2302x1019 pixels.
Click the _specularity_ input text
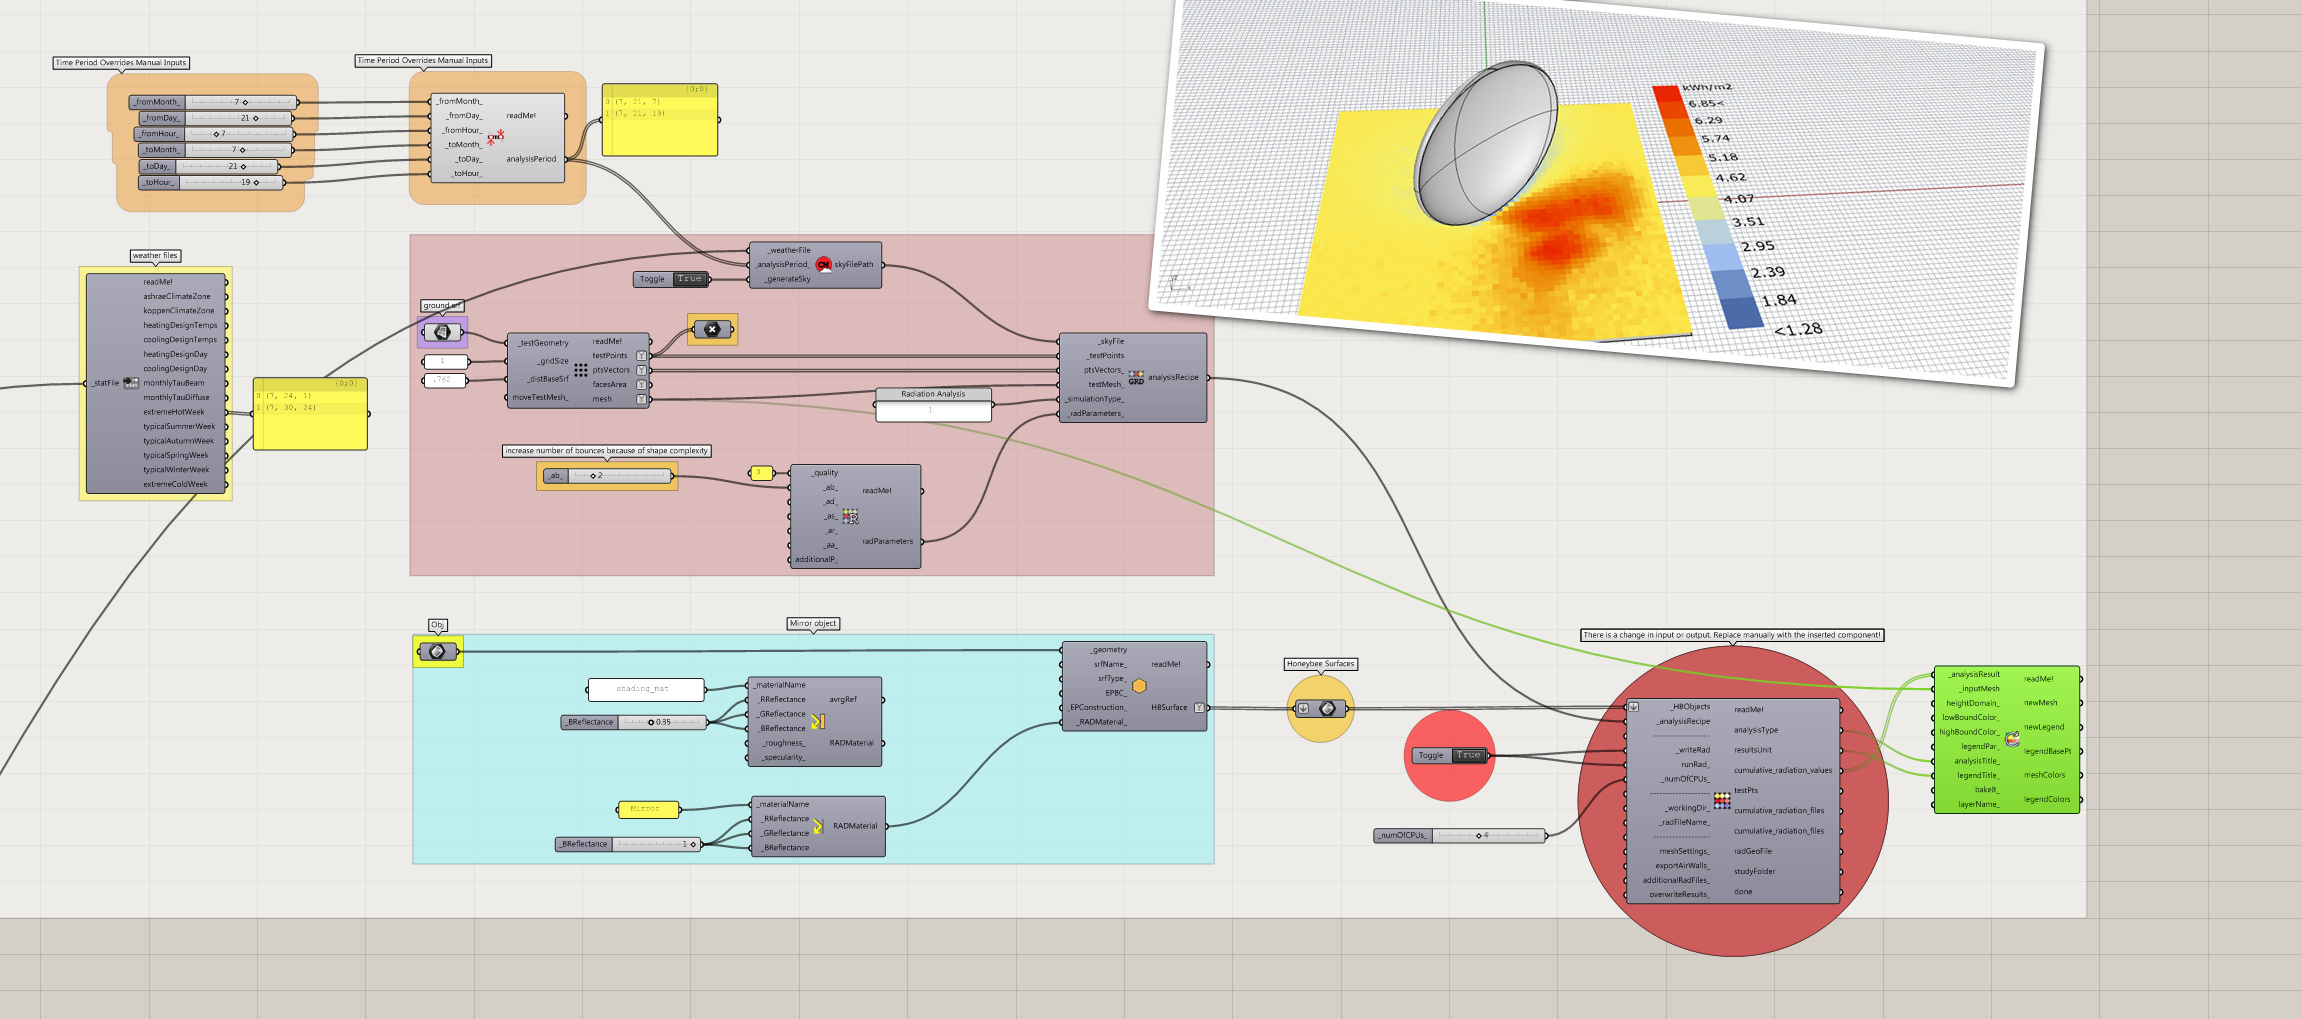pyautogui.click(x=782, y=758)
